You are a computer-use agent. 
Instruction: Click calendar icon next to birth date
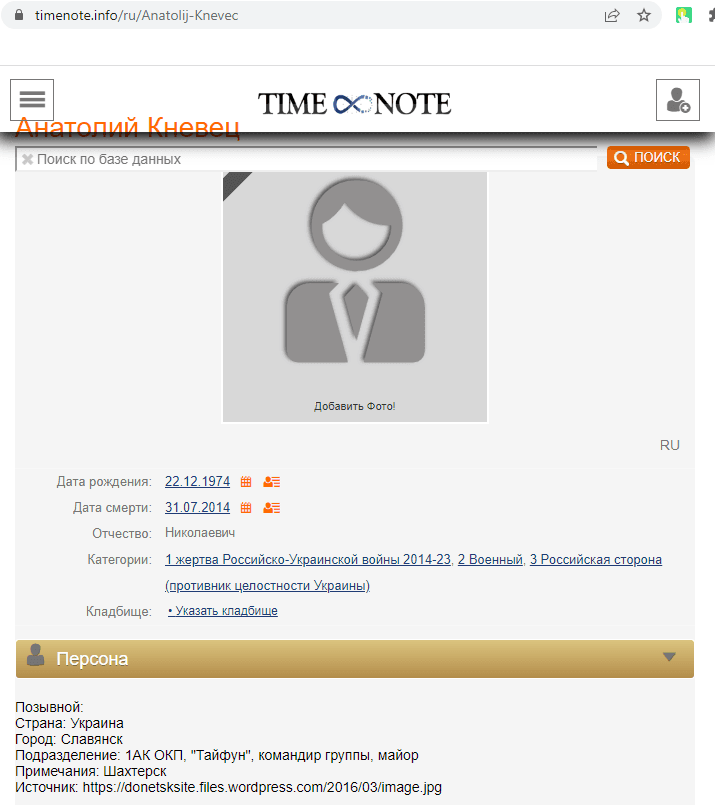(x=246, y=482)
